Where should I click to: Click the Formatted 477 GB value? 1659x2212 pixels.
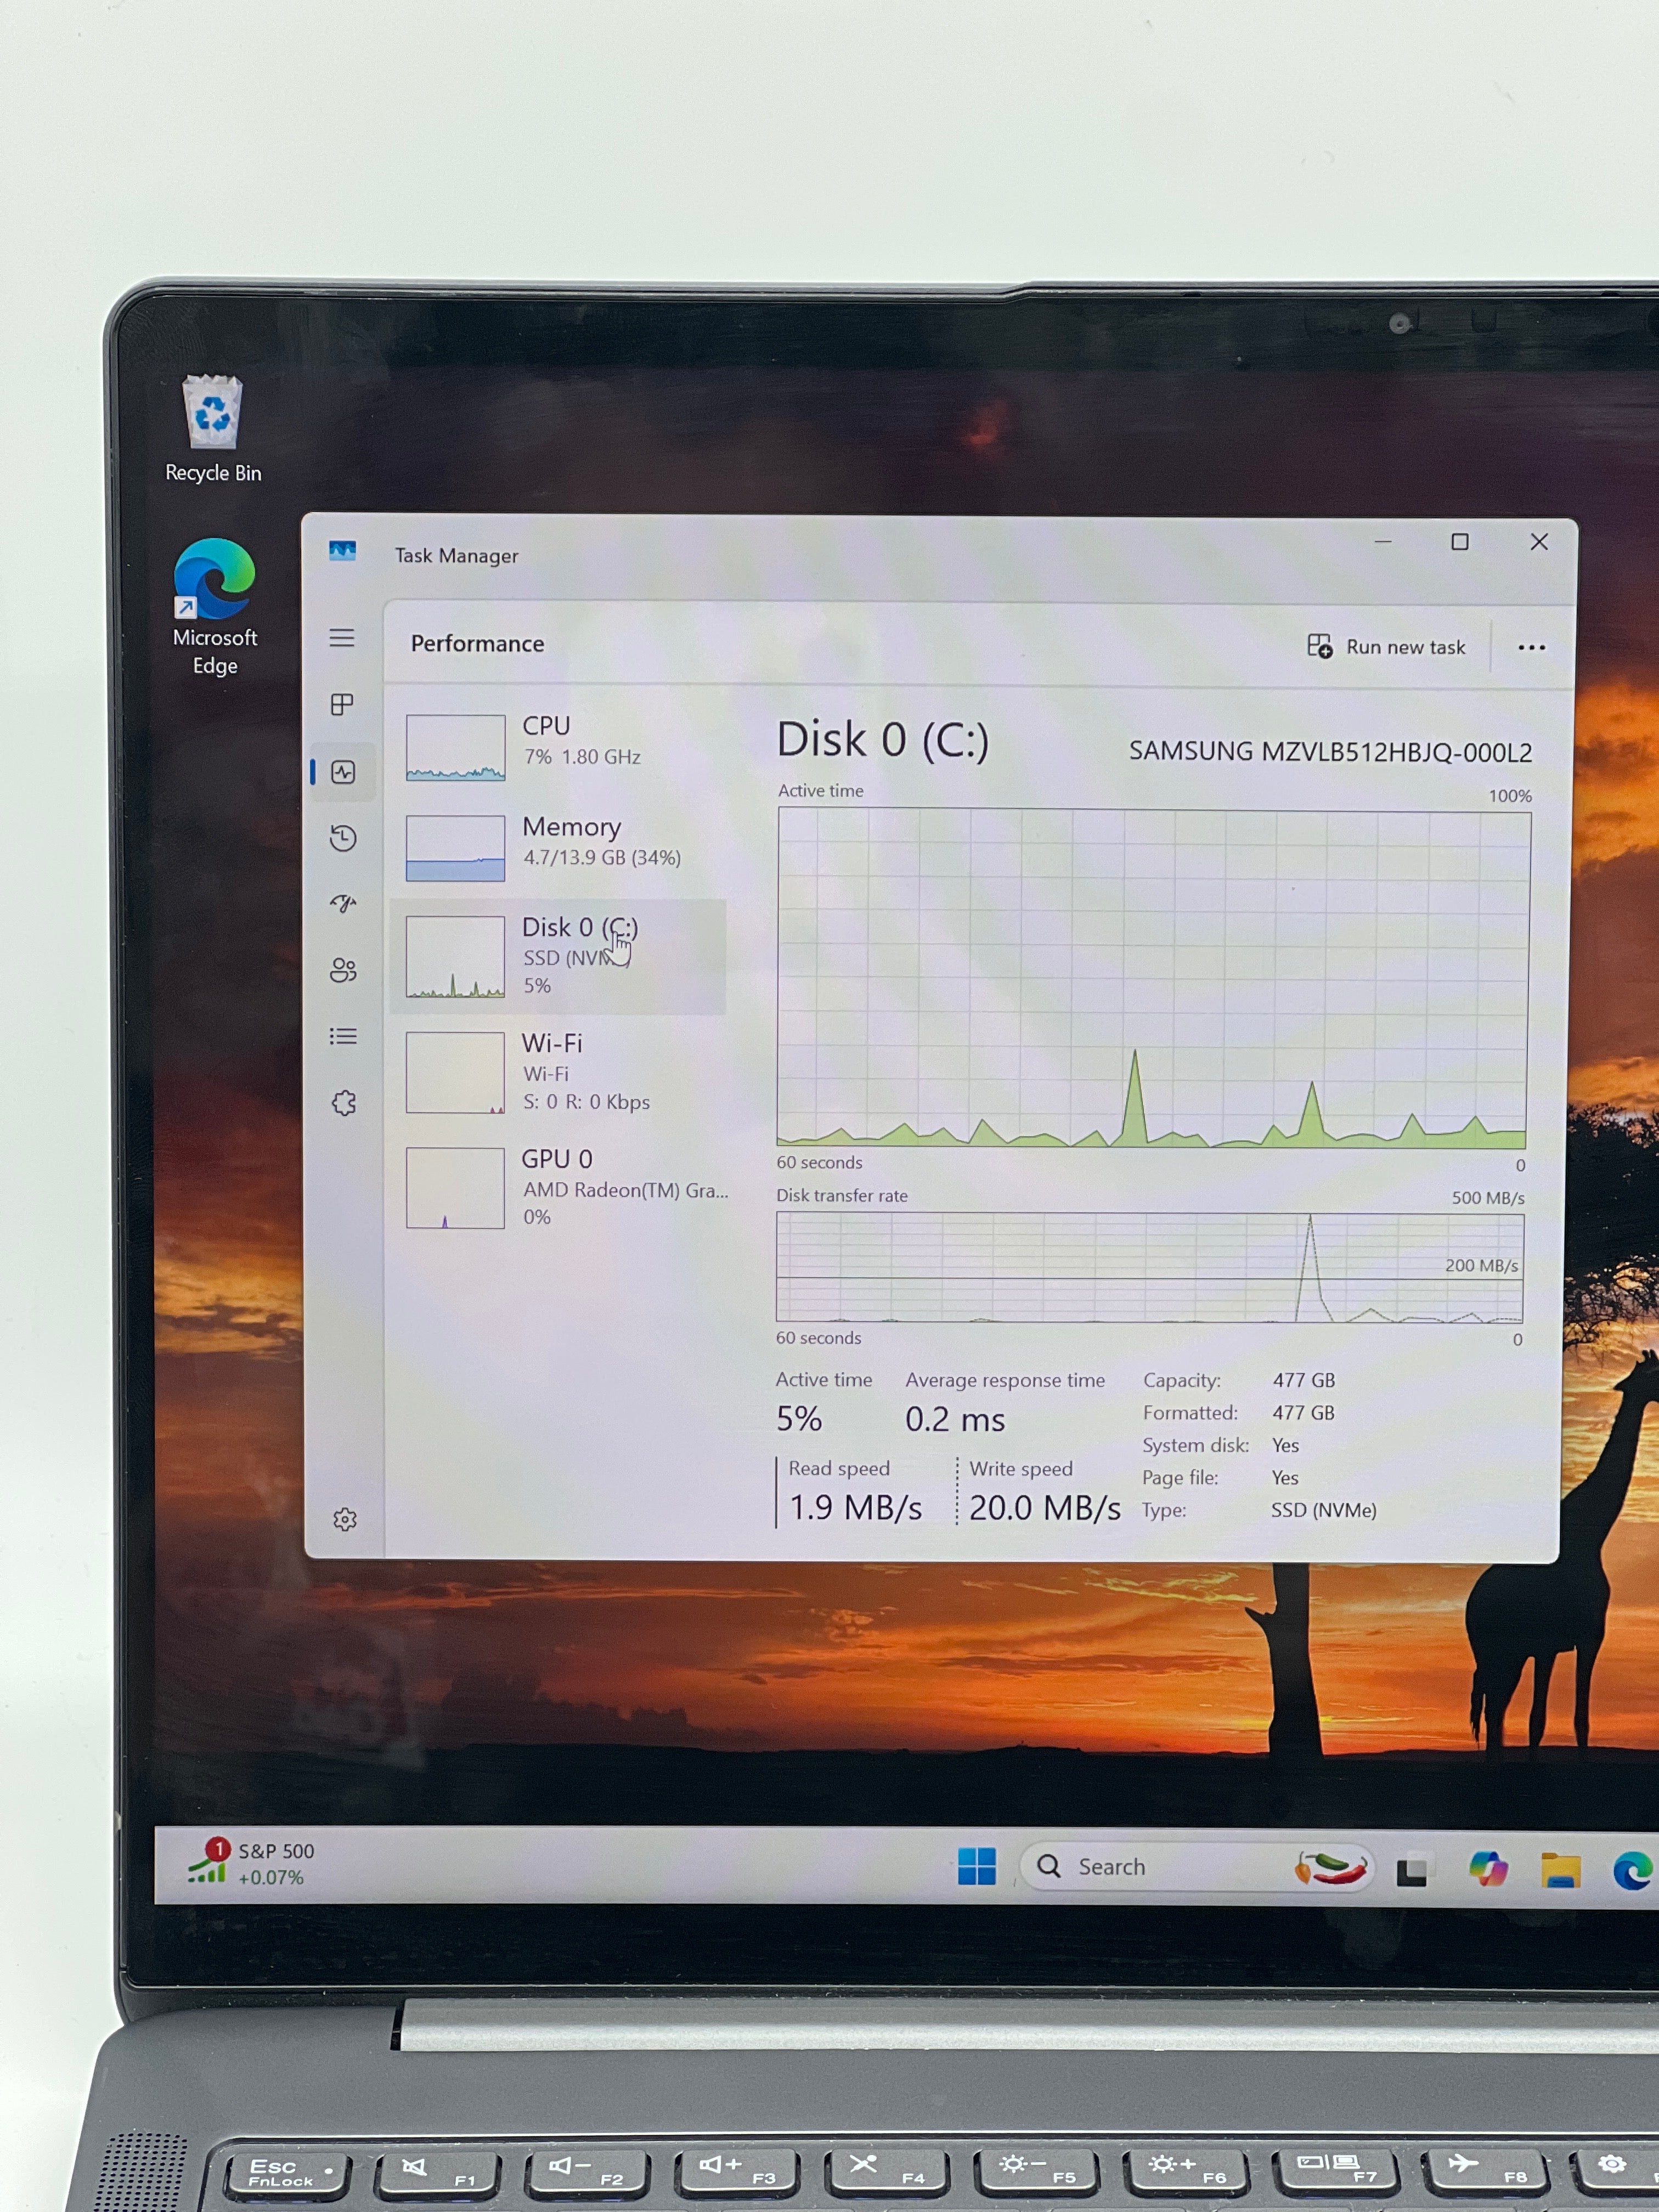tap(1303, 1413)
